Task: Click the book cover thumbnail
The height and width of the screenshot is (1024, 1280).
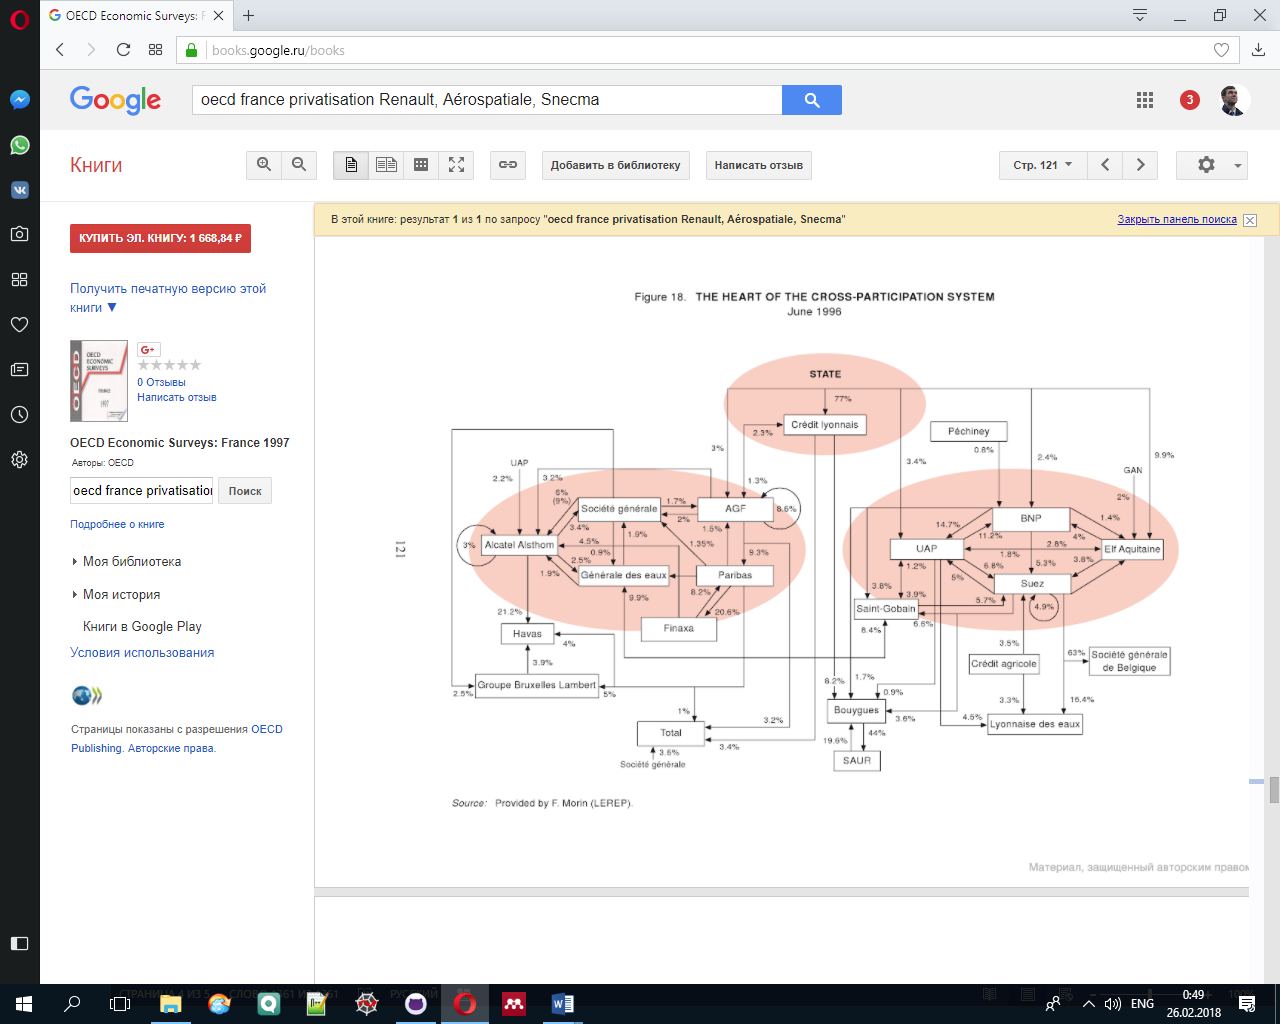Action: pos(99,380)
